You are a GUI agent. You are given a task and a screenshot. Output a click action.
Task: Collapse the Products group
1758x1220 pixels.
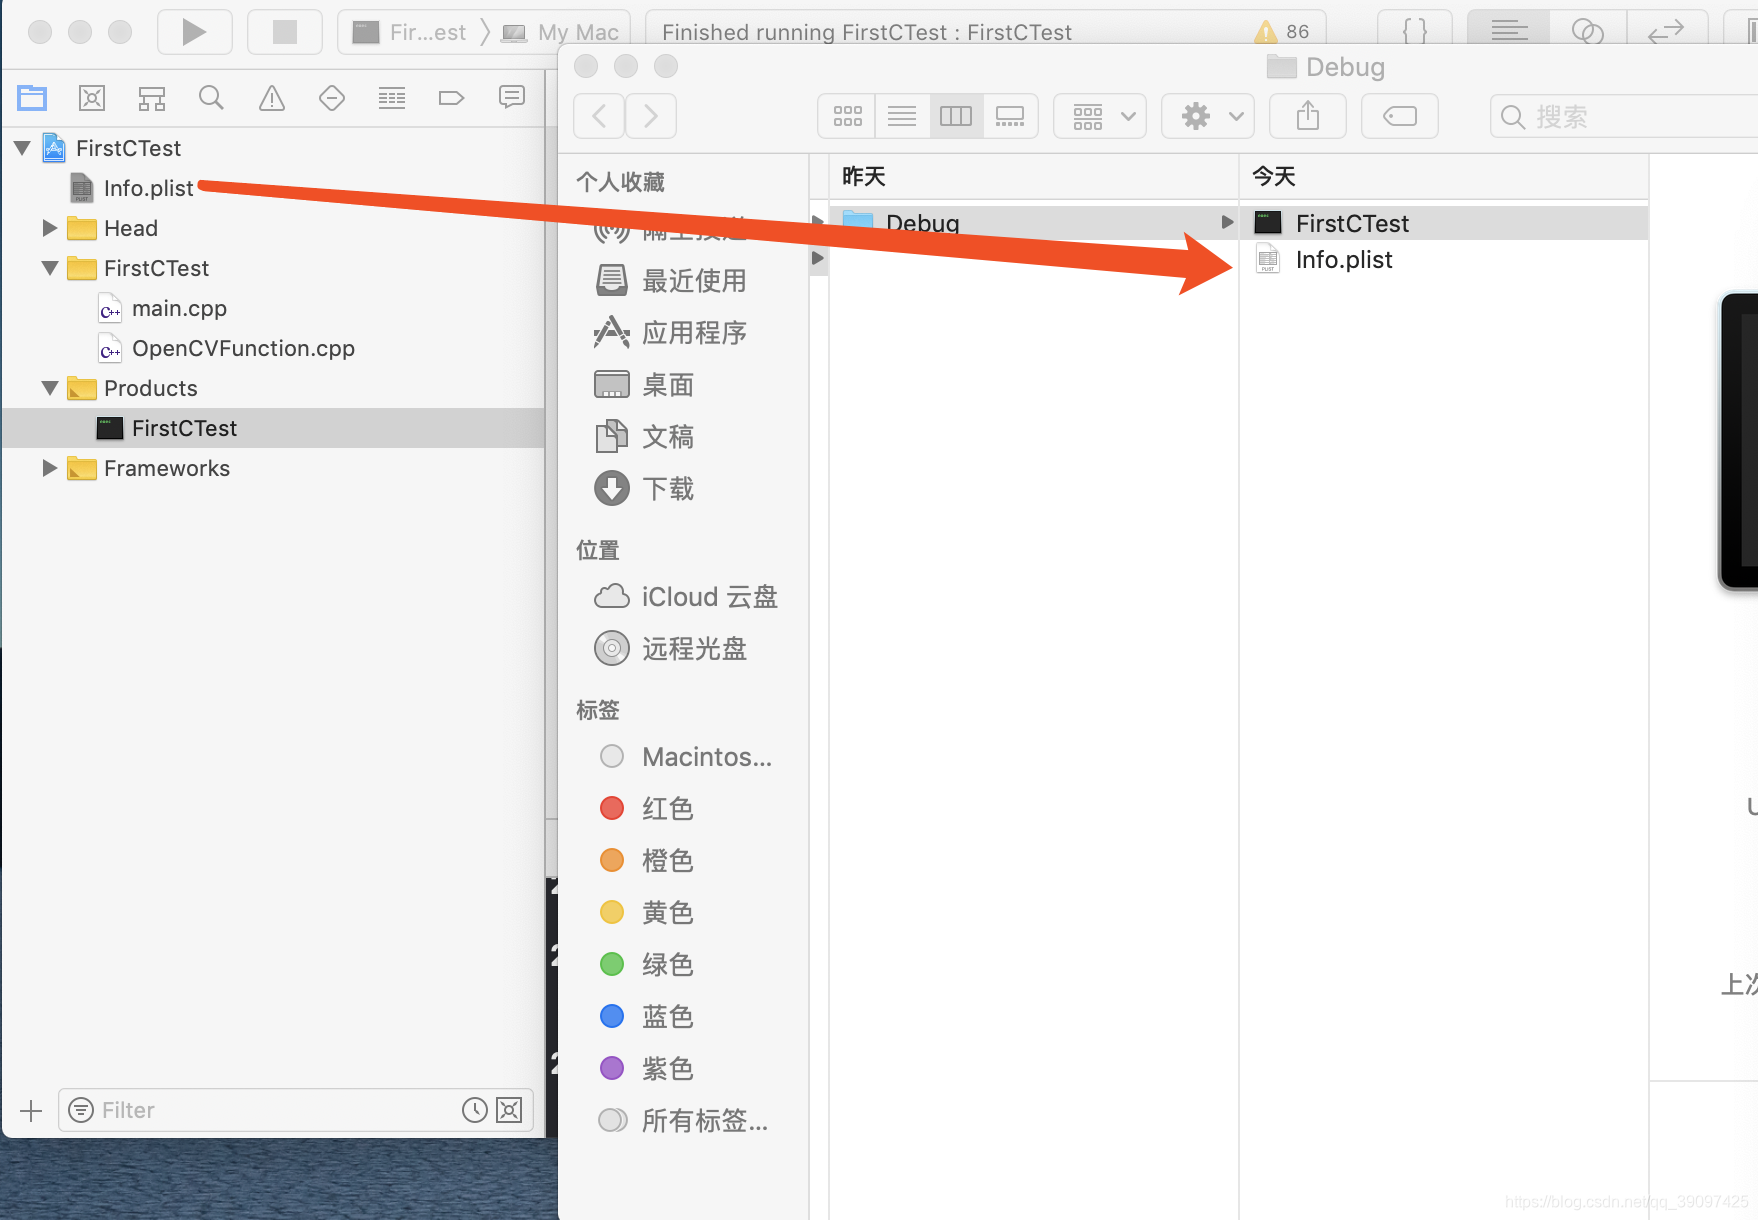pyautogui.click(x=49, y=388)
